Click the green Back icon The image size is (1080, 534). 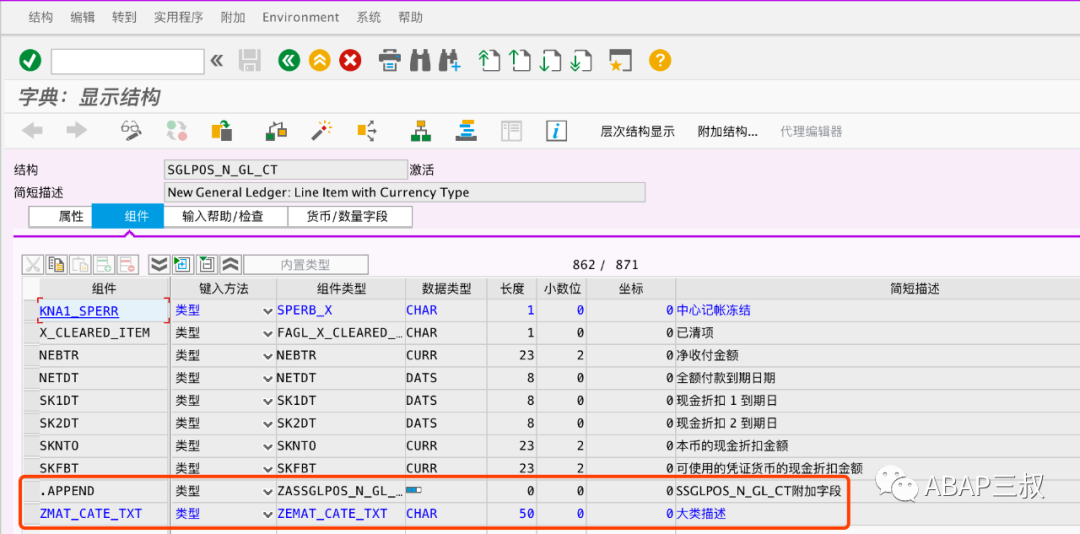click(x=289, y=61)
